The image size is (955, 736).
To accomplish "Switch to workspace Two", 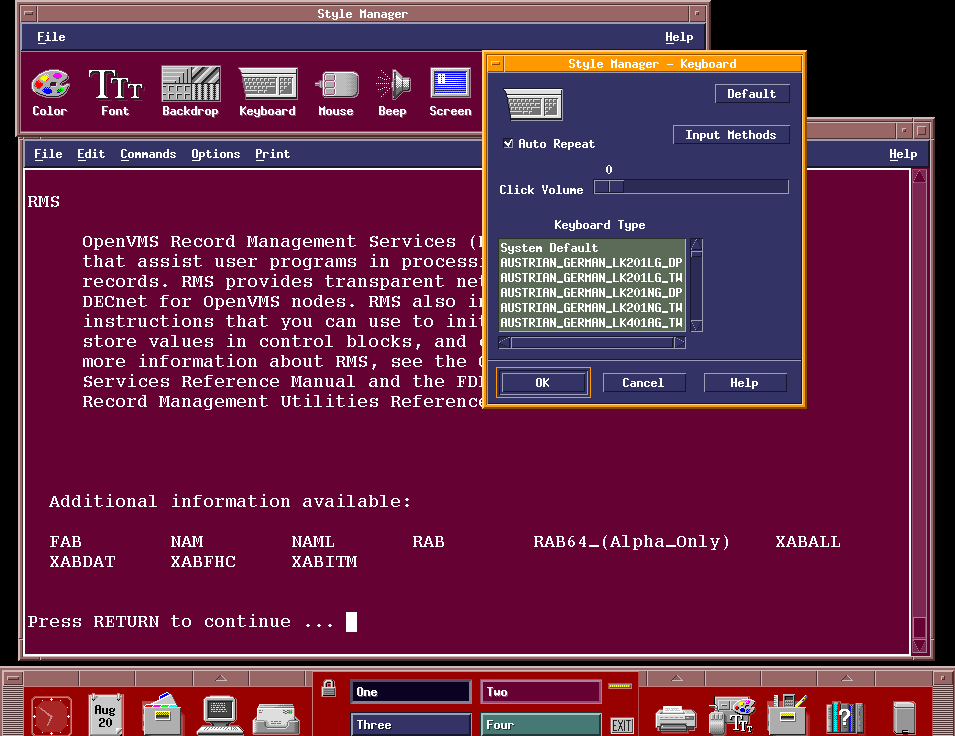I will pos(541,692).
